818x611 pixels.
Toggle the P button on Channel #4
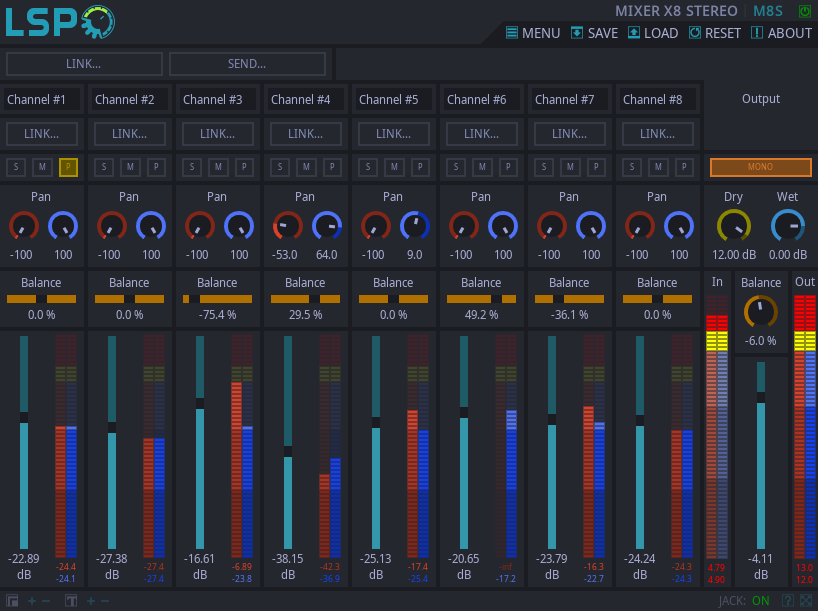coord(332,167)
